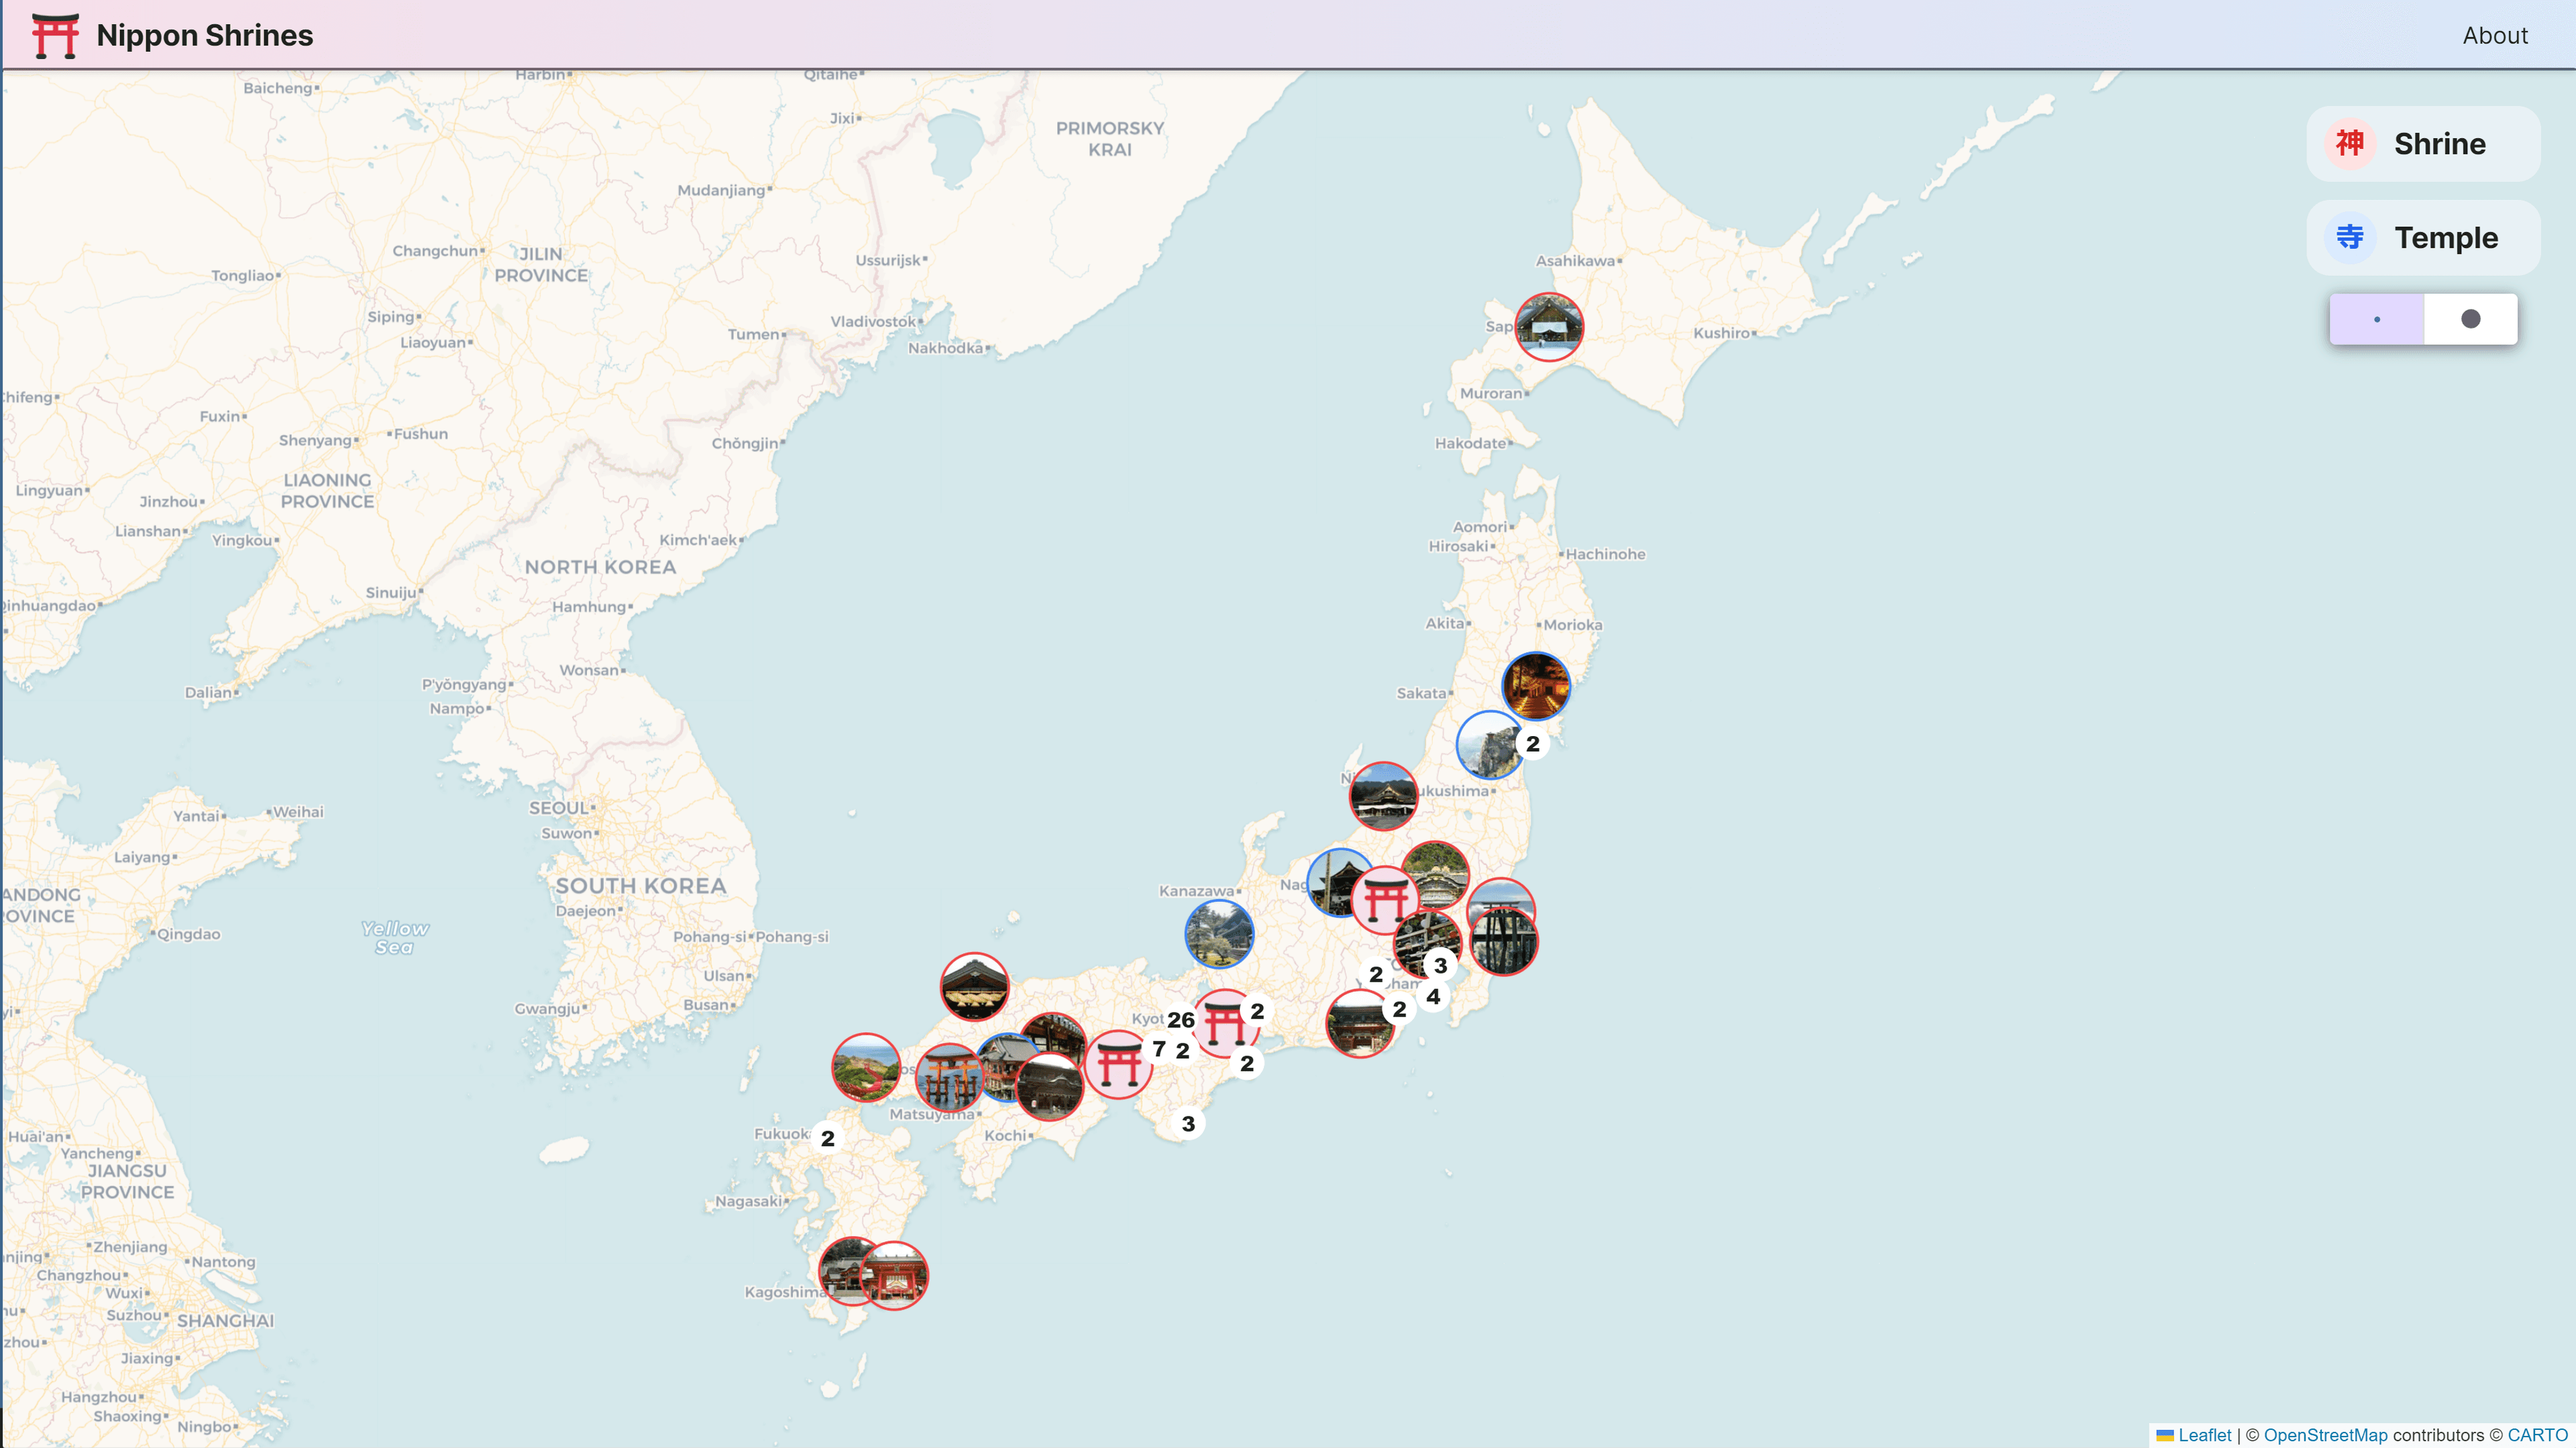Open the blue cliff-photo marker near Fukushima
2576x1448 pixels.
tap(1488, 746)
